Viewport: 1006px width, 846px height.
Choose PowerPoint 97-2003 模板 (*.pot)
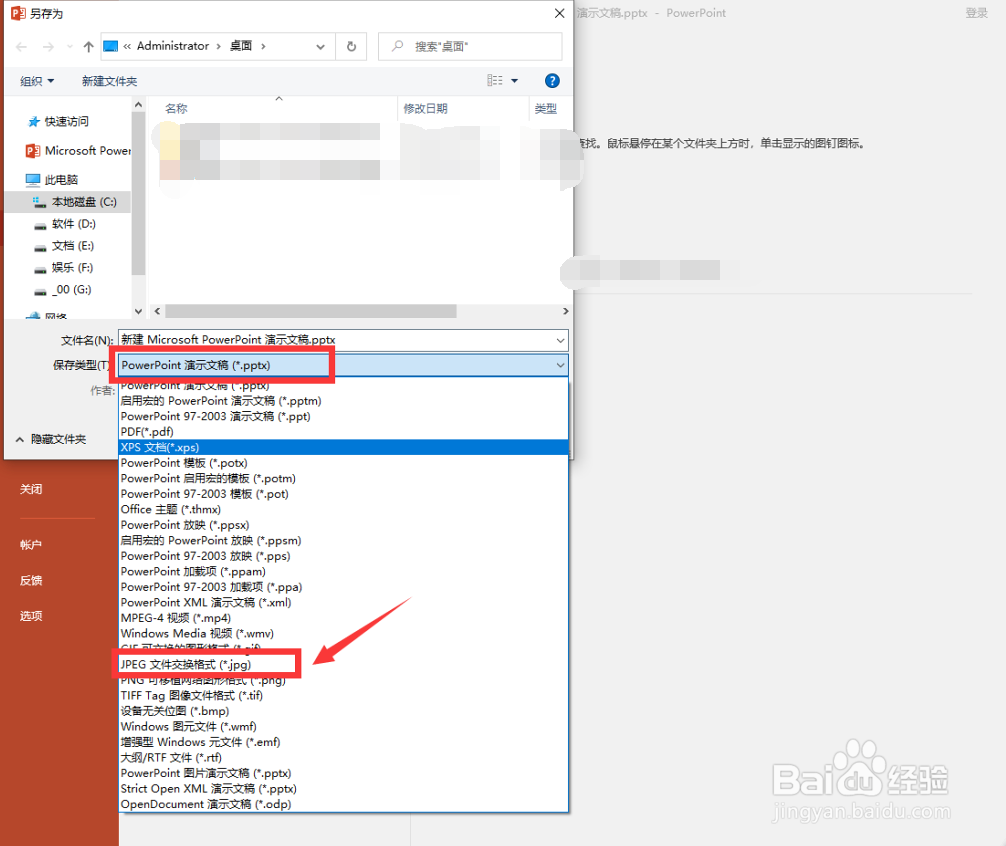click(343, 494)
